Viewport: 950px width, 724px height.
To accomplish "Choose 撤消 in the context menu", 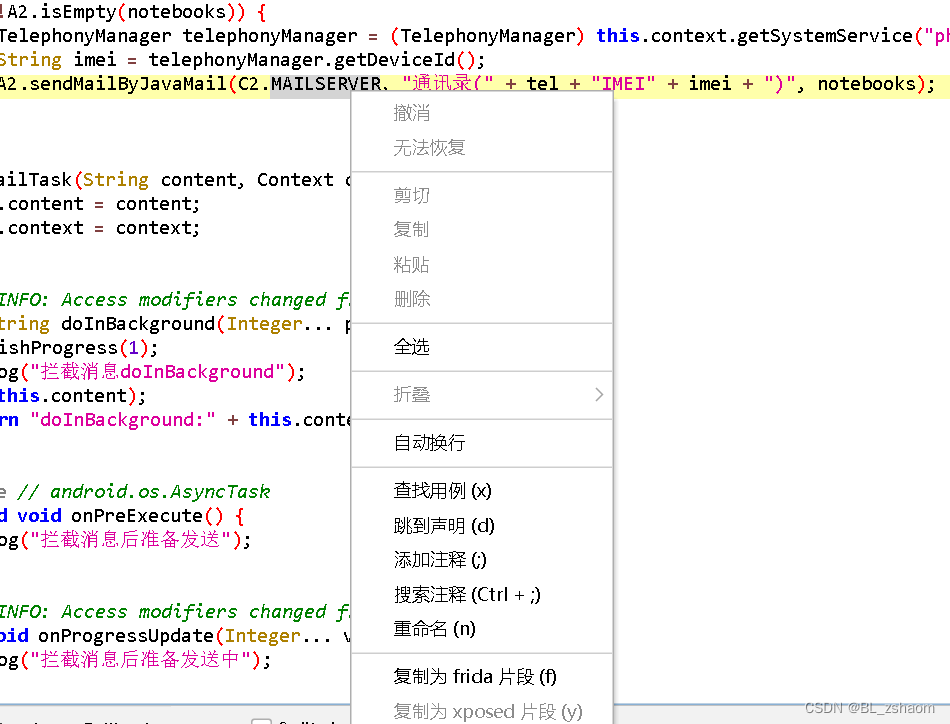I will pyautogui.click(x=482, y=113).
